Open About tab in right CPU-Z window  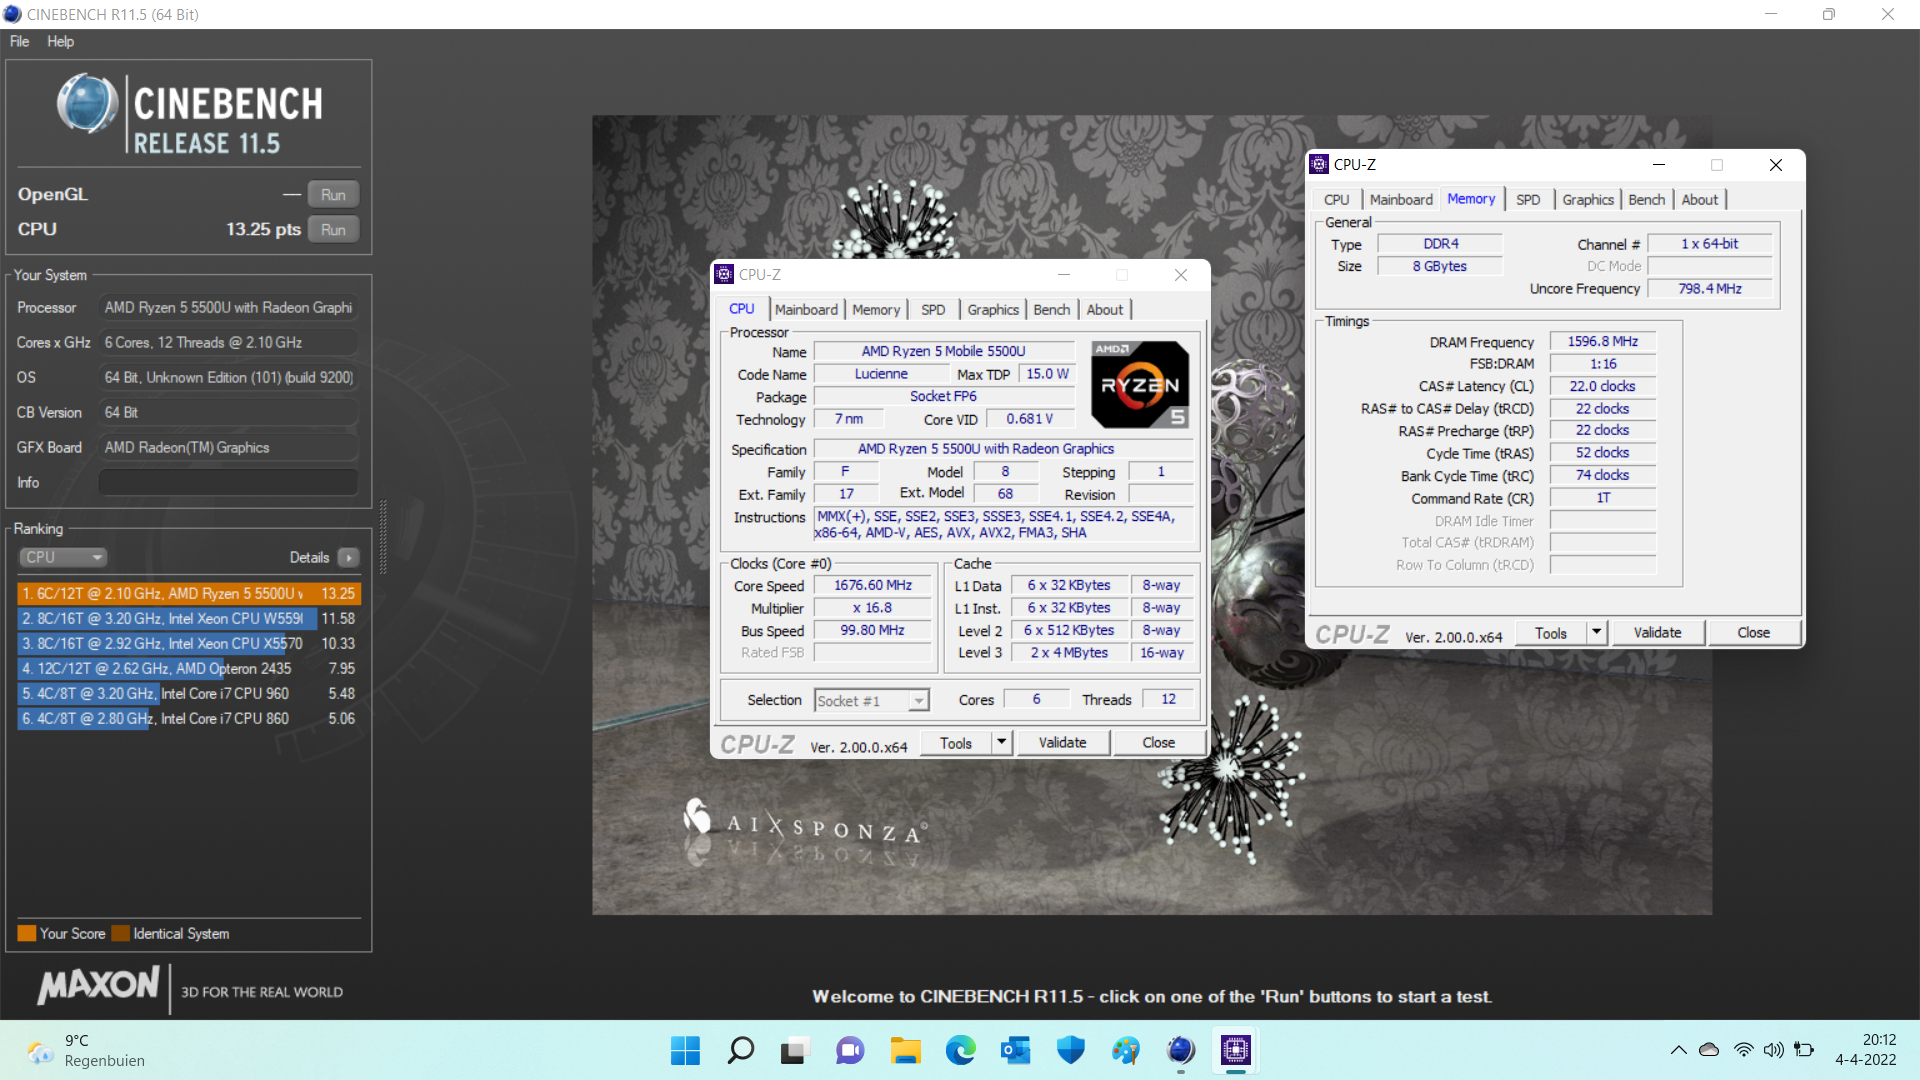point(1699,200)
